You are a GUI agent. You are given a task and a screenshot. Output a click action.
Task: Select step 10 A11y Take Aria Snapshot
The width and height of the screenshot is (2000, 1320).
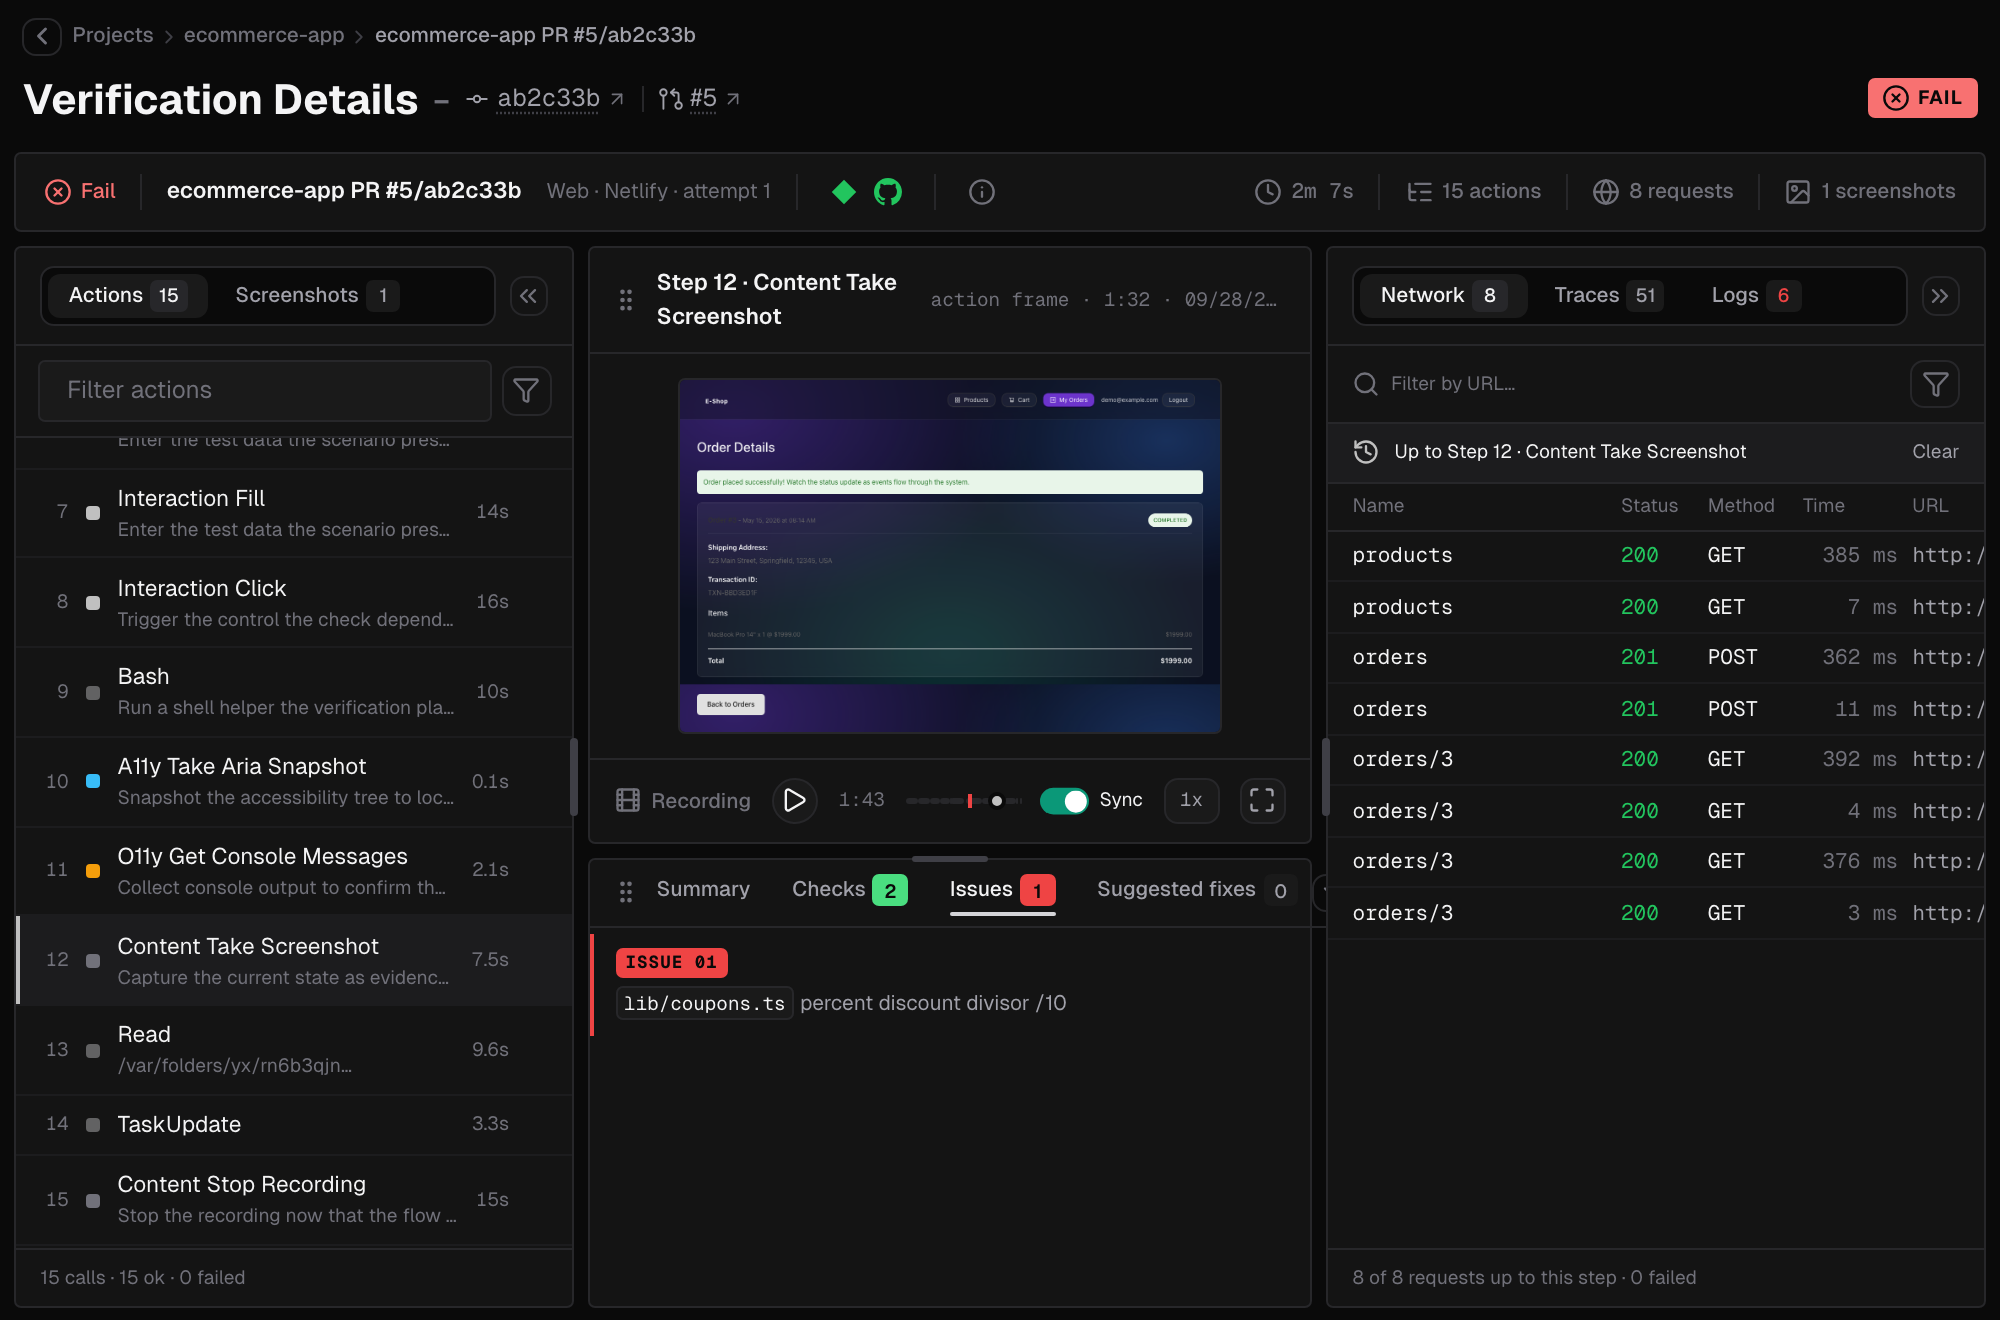(x=294, y=782)
